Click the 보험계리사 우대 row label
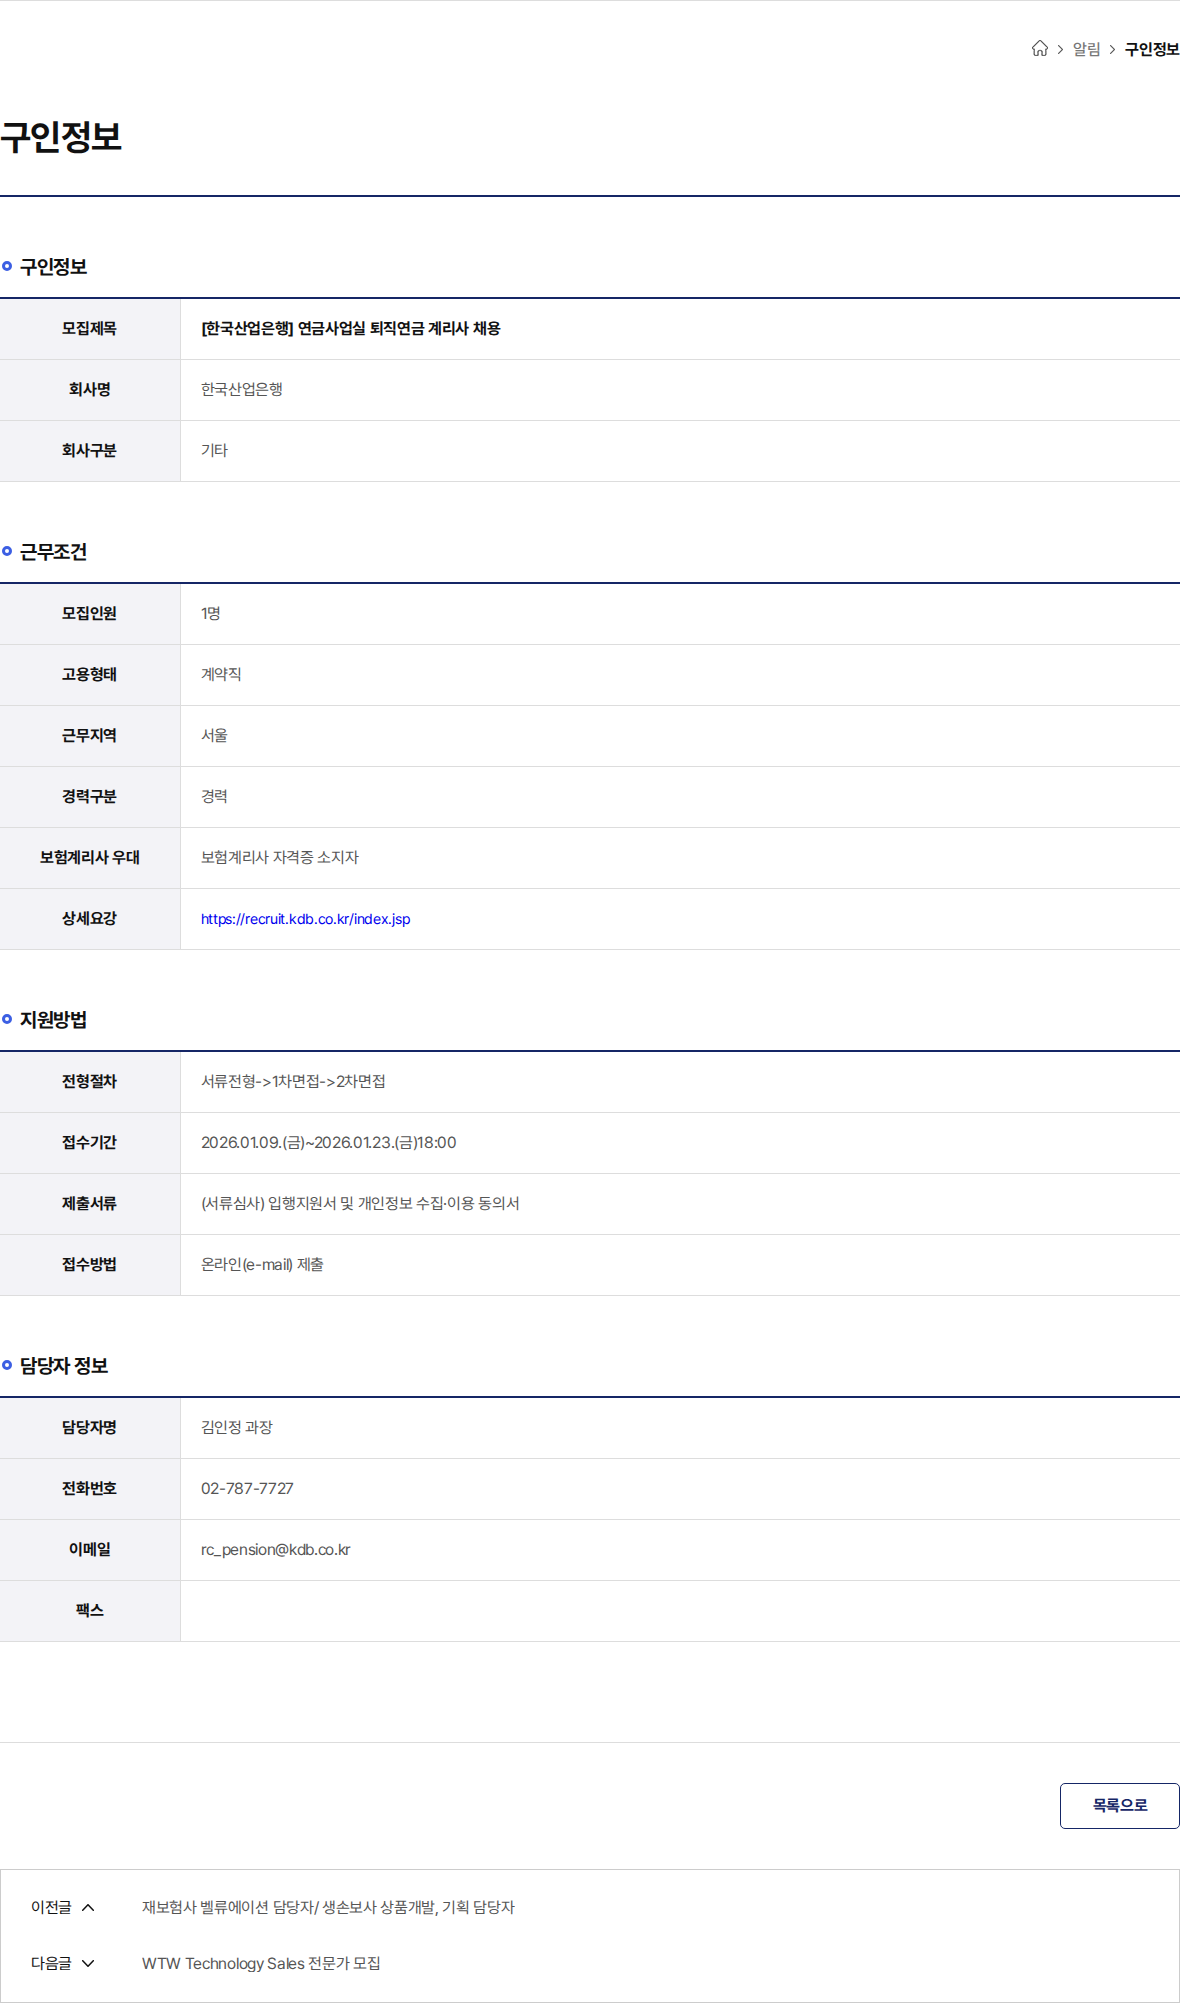Viewport: 1180px width, 2003px height. (90, 858)
